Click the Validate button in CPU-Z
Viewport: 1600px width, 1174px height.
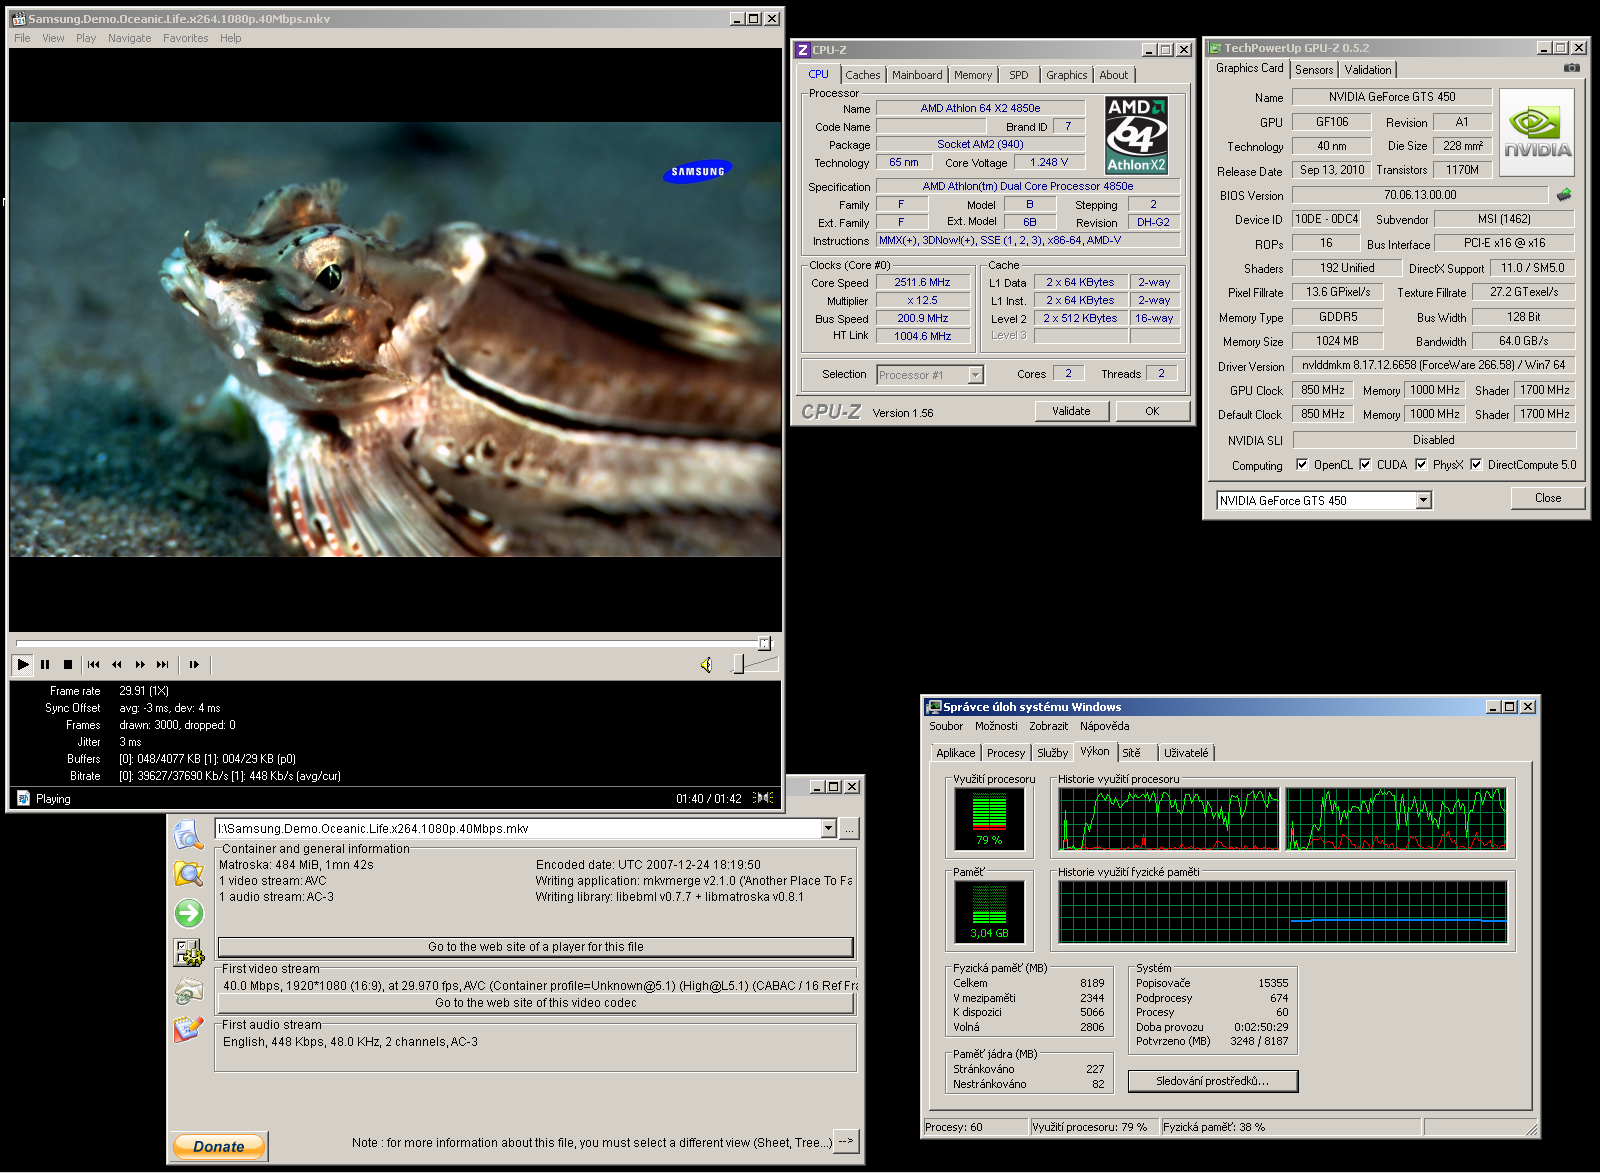click(x=1071, y=411)
